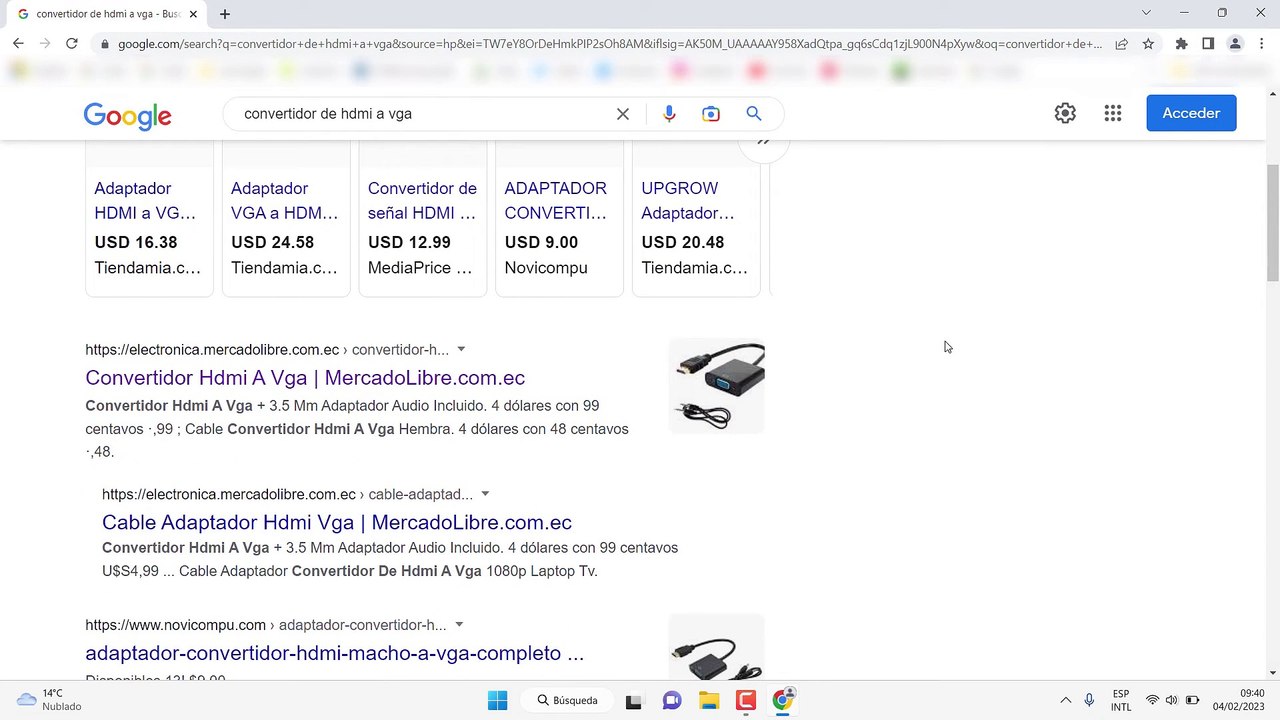The height and width of the screenshot is (720, 1280).
Task: Expand options for first mercadolibre result URL
Action: (x=461, y=350)
